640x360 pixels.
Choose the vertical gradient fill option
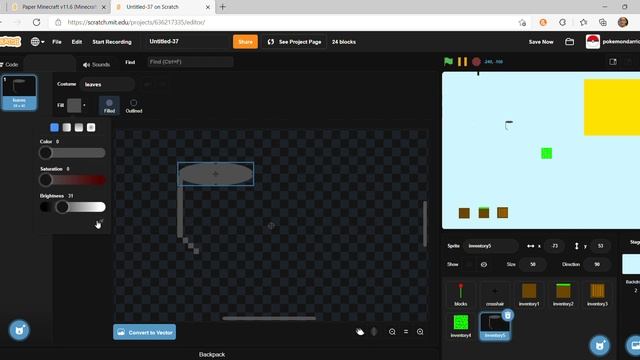coord(79,127)
